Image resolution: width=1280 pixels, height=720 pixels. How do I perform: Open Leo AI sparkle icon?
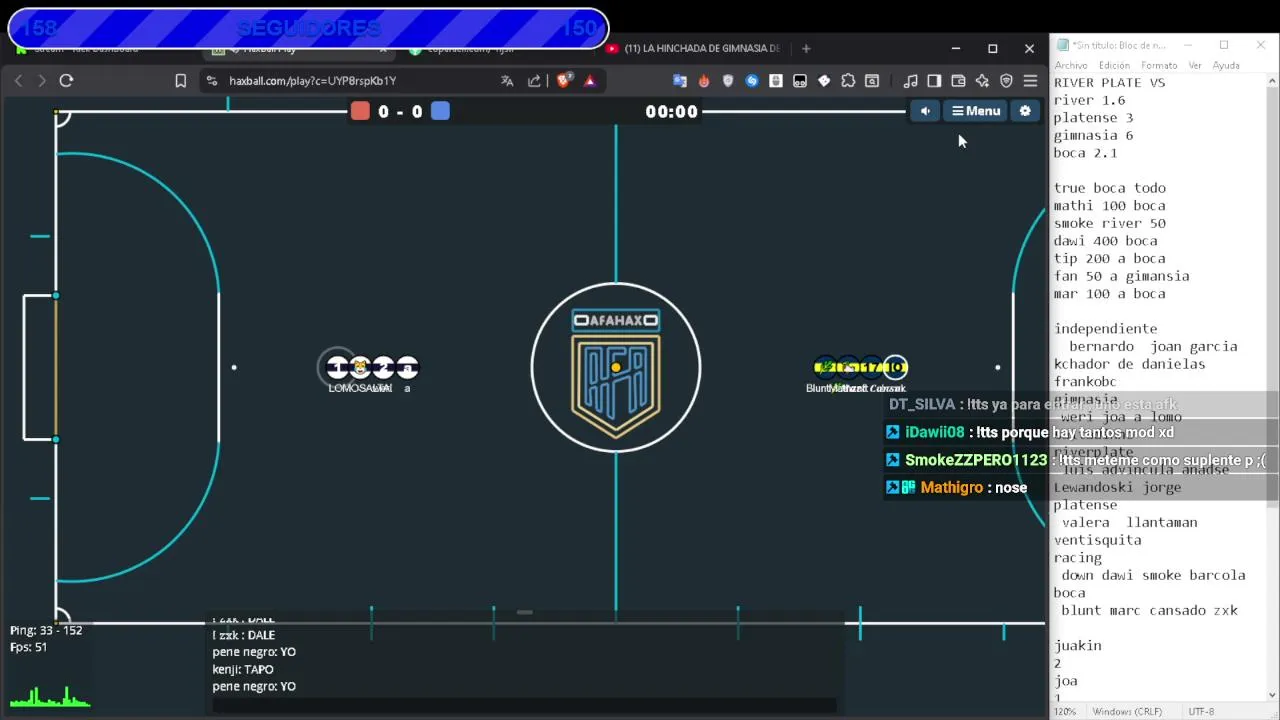[982, 81]
